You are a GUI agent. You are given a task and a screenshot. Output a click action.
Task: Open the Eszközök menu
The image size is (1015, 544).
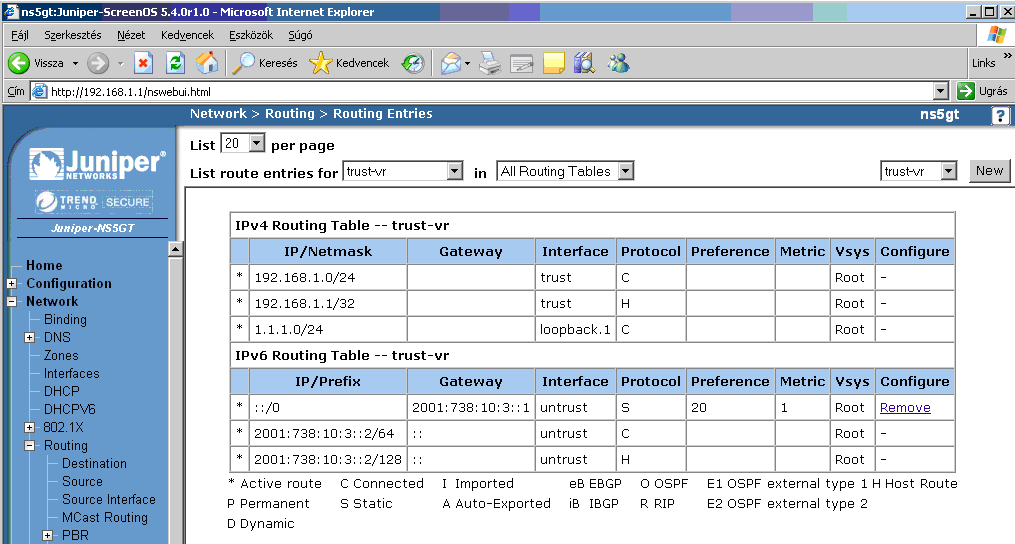(x=250, y=35)
